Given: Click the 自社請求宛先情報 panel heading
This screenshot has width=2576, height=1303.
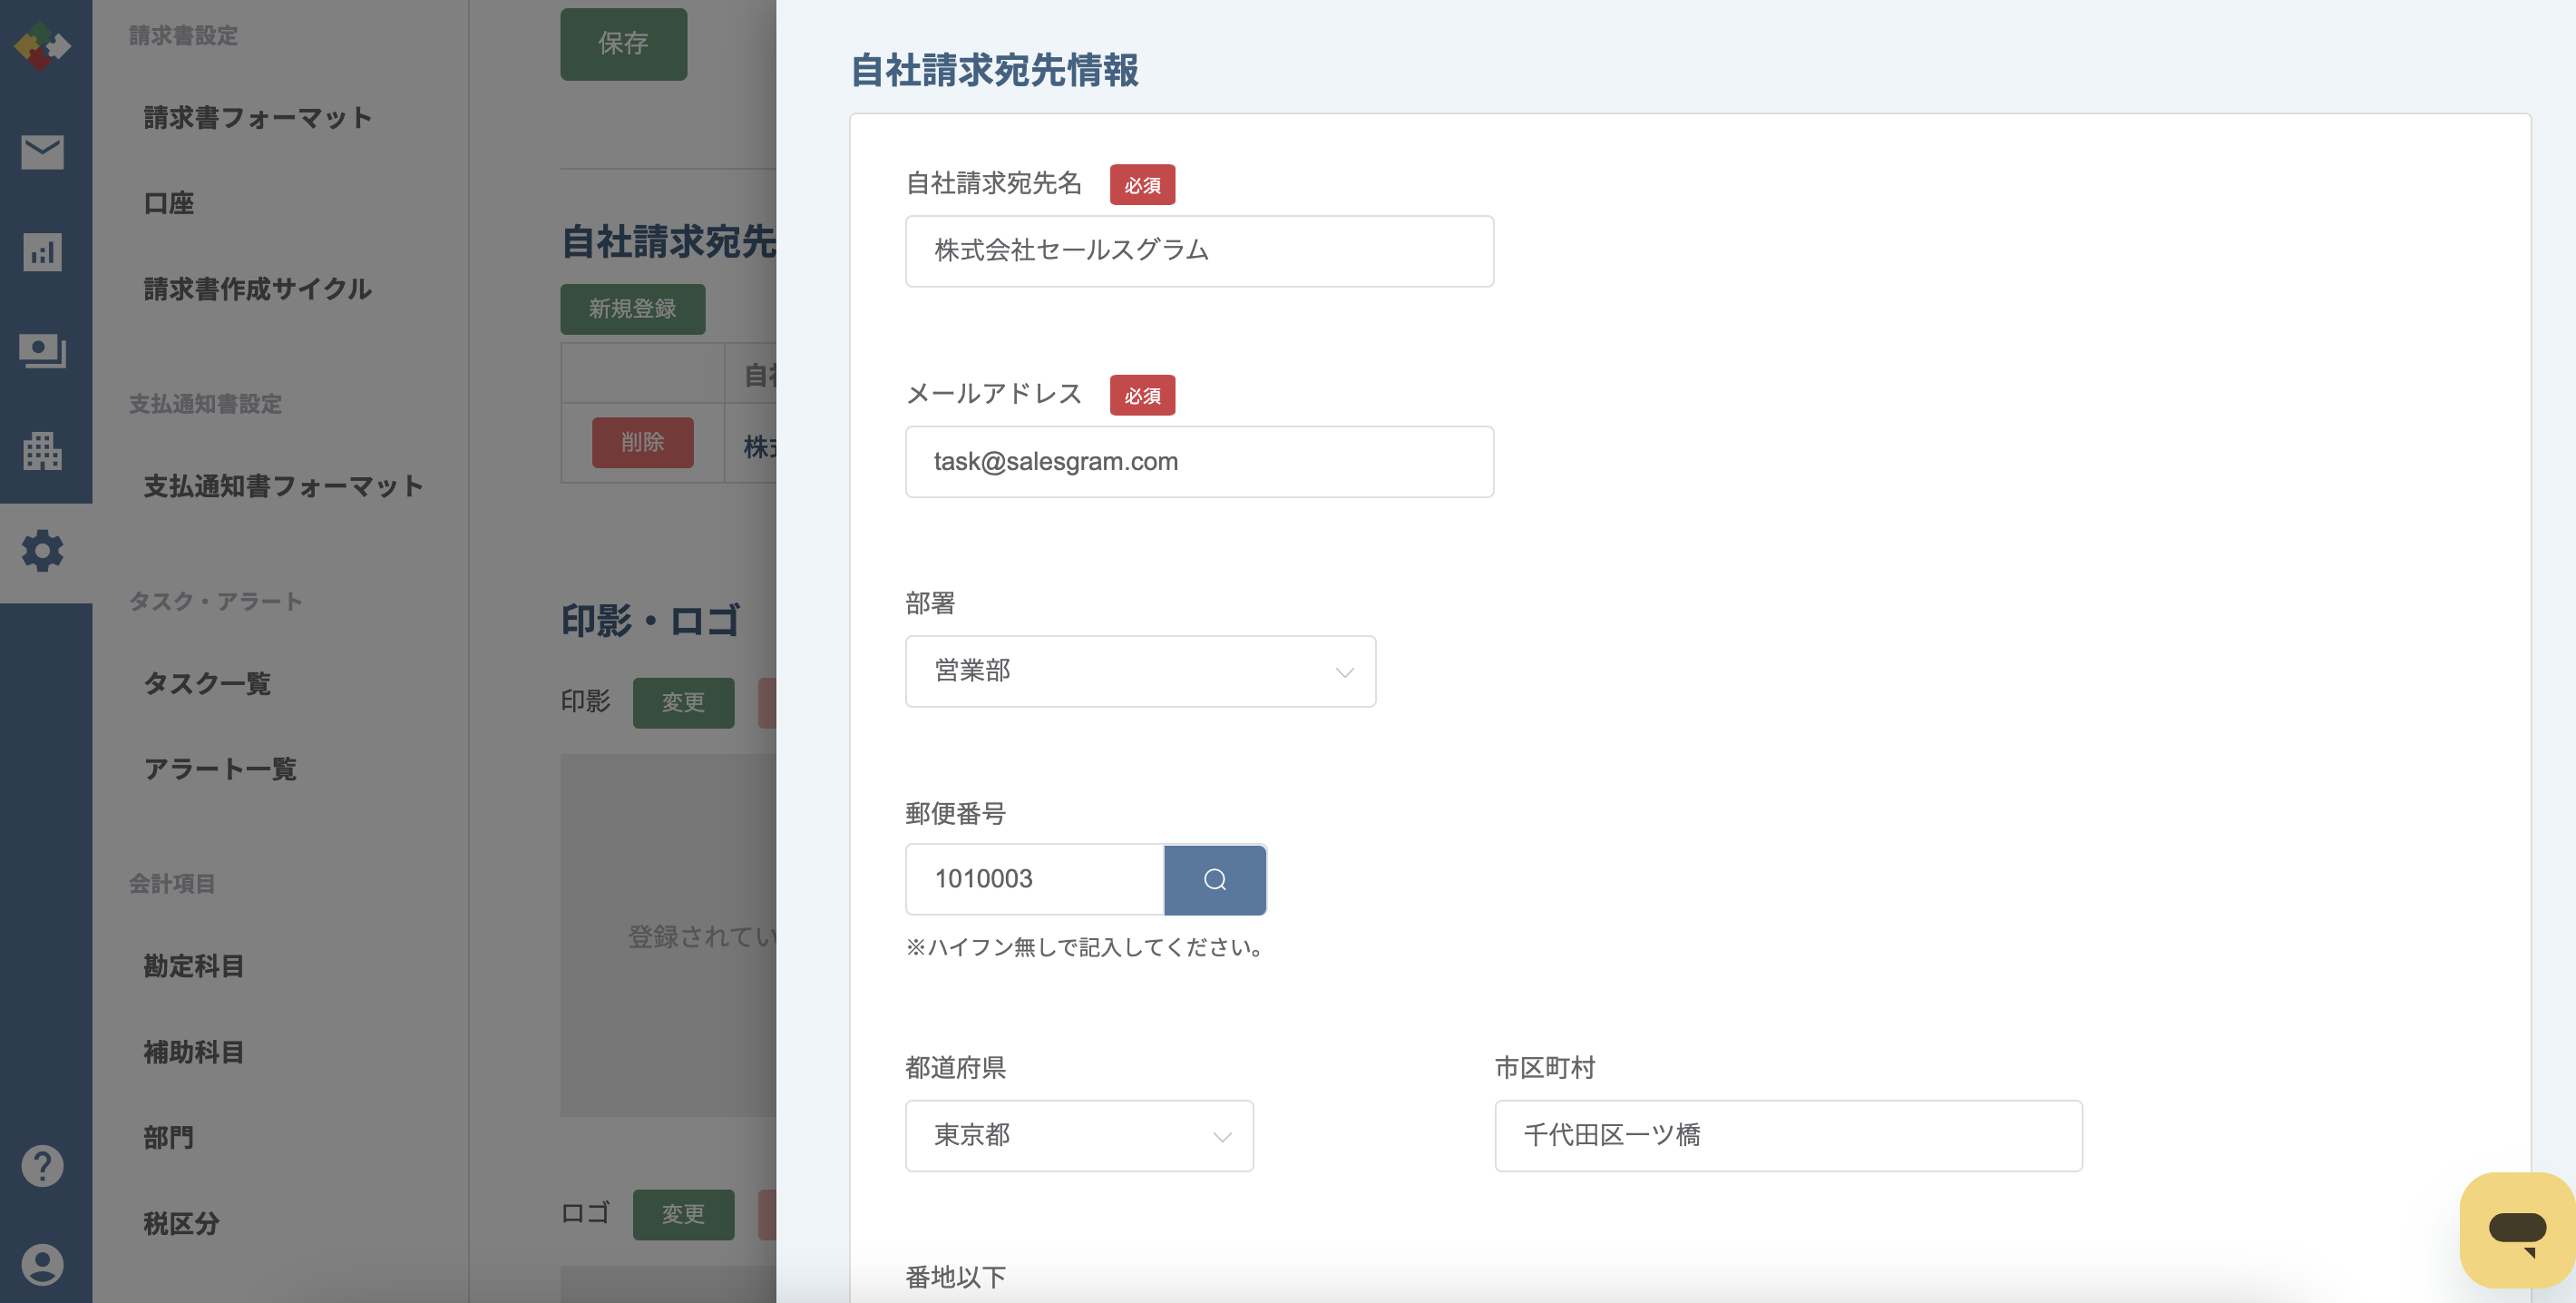Looking at the screenshot, I should (994, 71).
